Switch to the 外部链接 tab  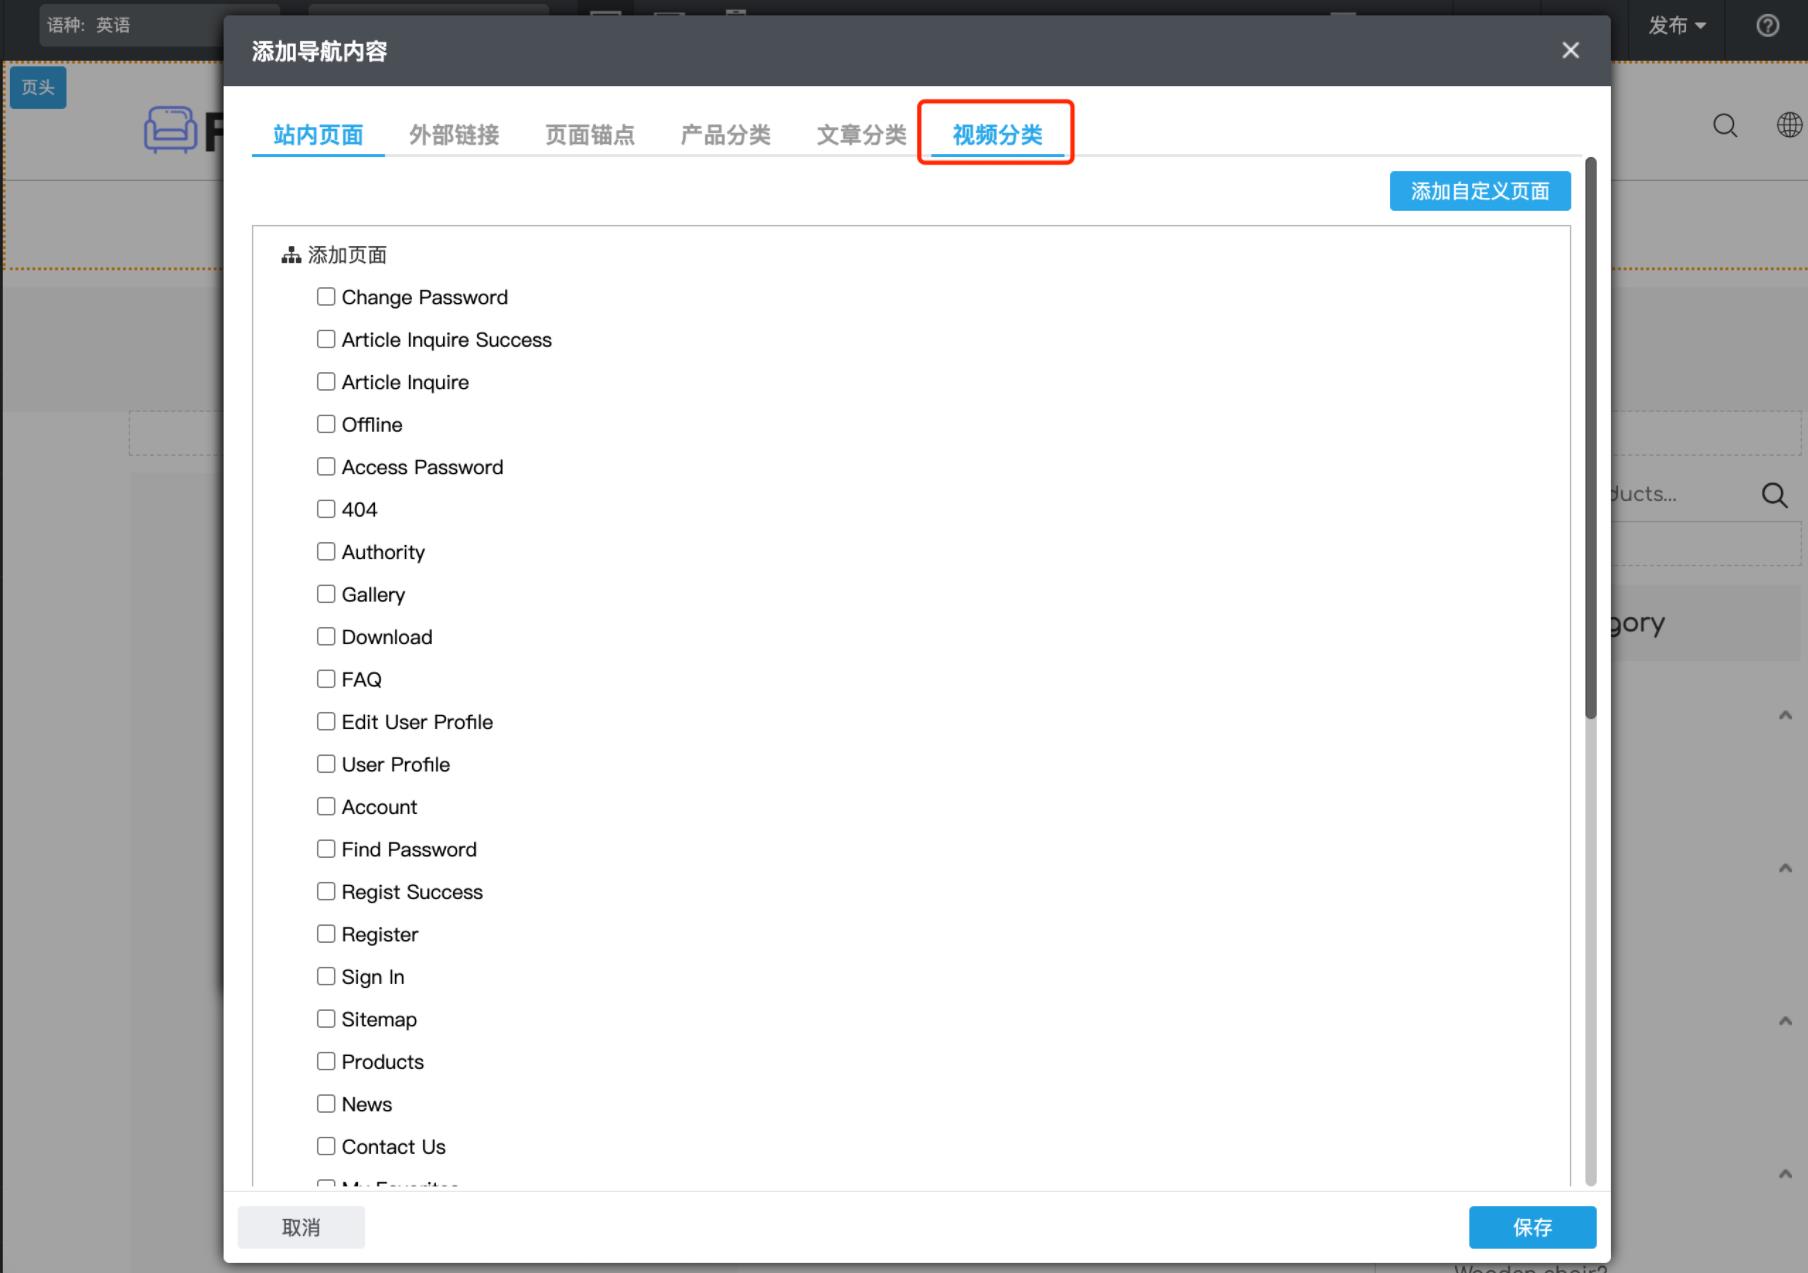453,135
